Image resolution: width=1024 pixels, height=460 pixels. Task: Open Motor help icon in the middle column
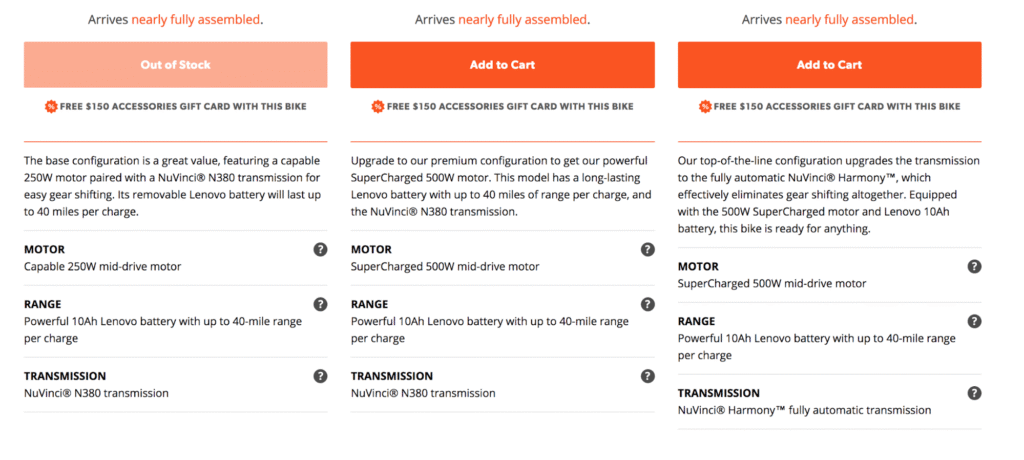647,249
